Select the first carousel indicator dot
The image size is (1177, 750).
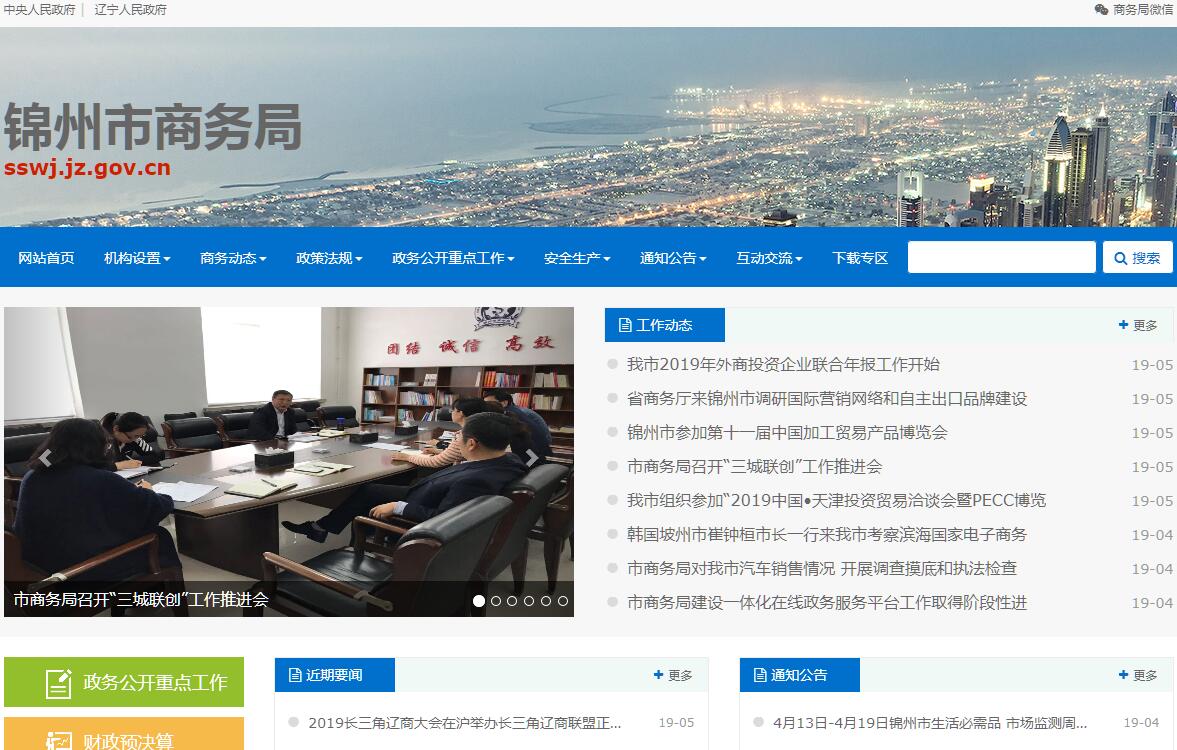pyautogui.click(x=478, y=601)
